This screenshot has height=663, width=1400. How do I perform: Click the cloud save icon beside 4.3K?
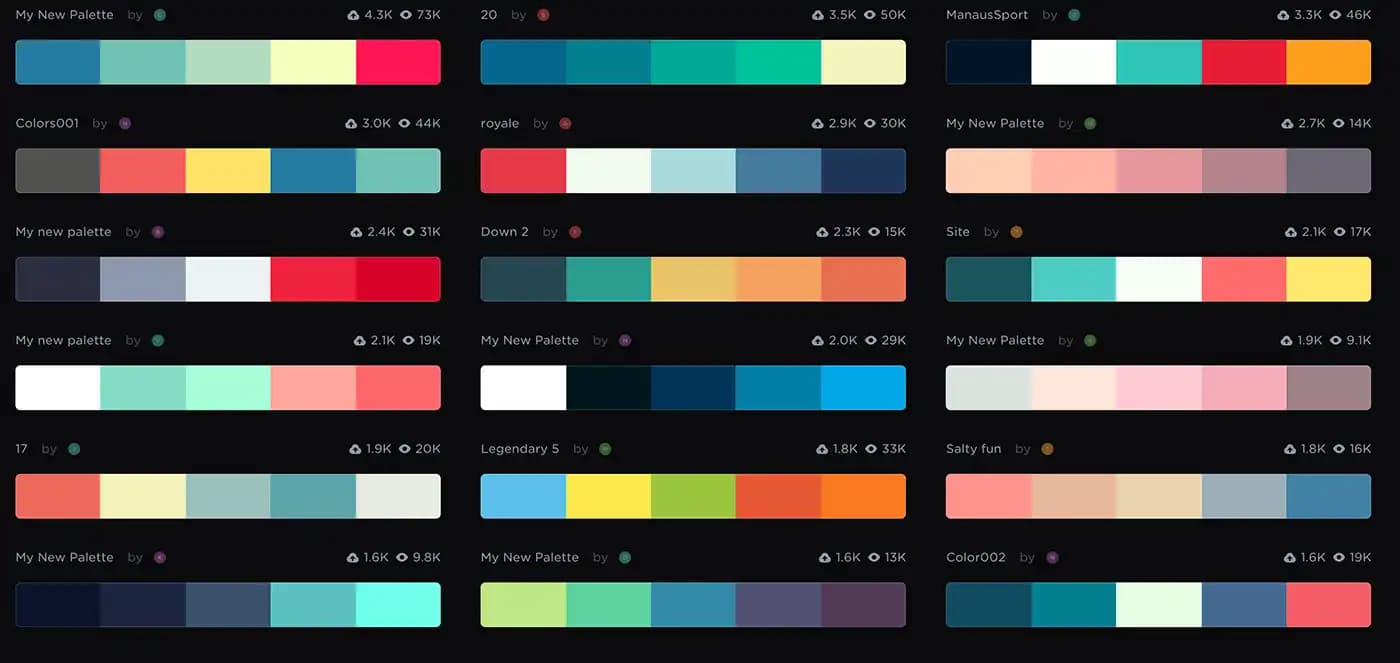click(x=353, y=15)
